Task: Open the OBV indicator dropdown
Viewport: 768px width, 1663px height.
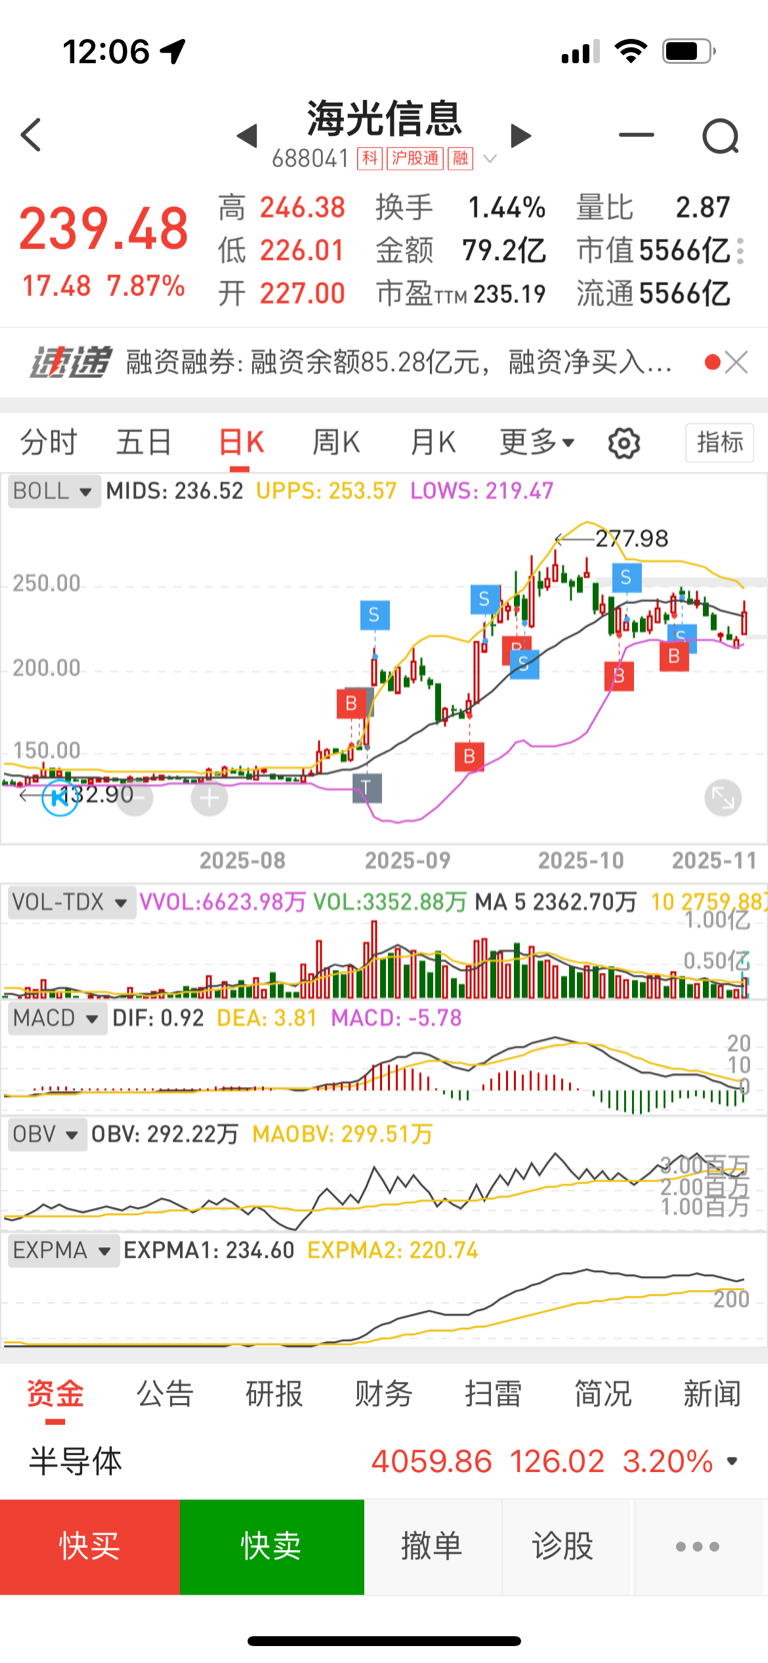Action: tap(46, 1134)
